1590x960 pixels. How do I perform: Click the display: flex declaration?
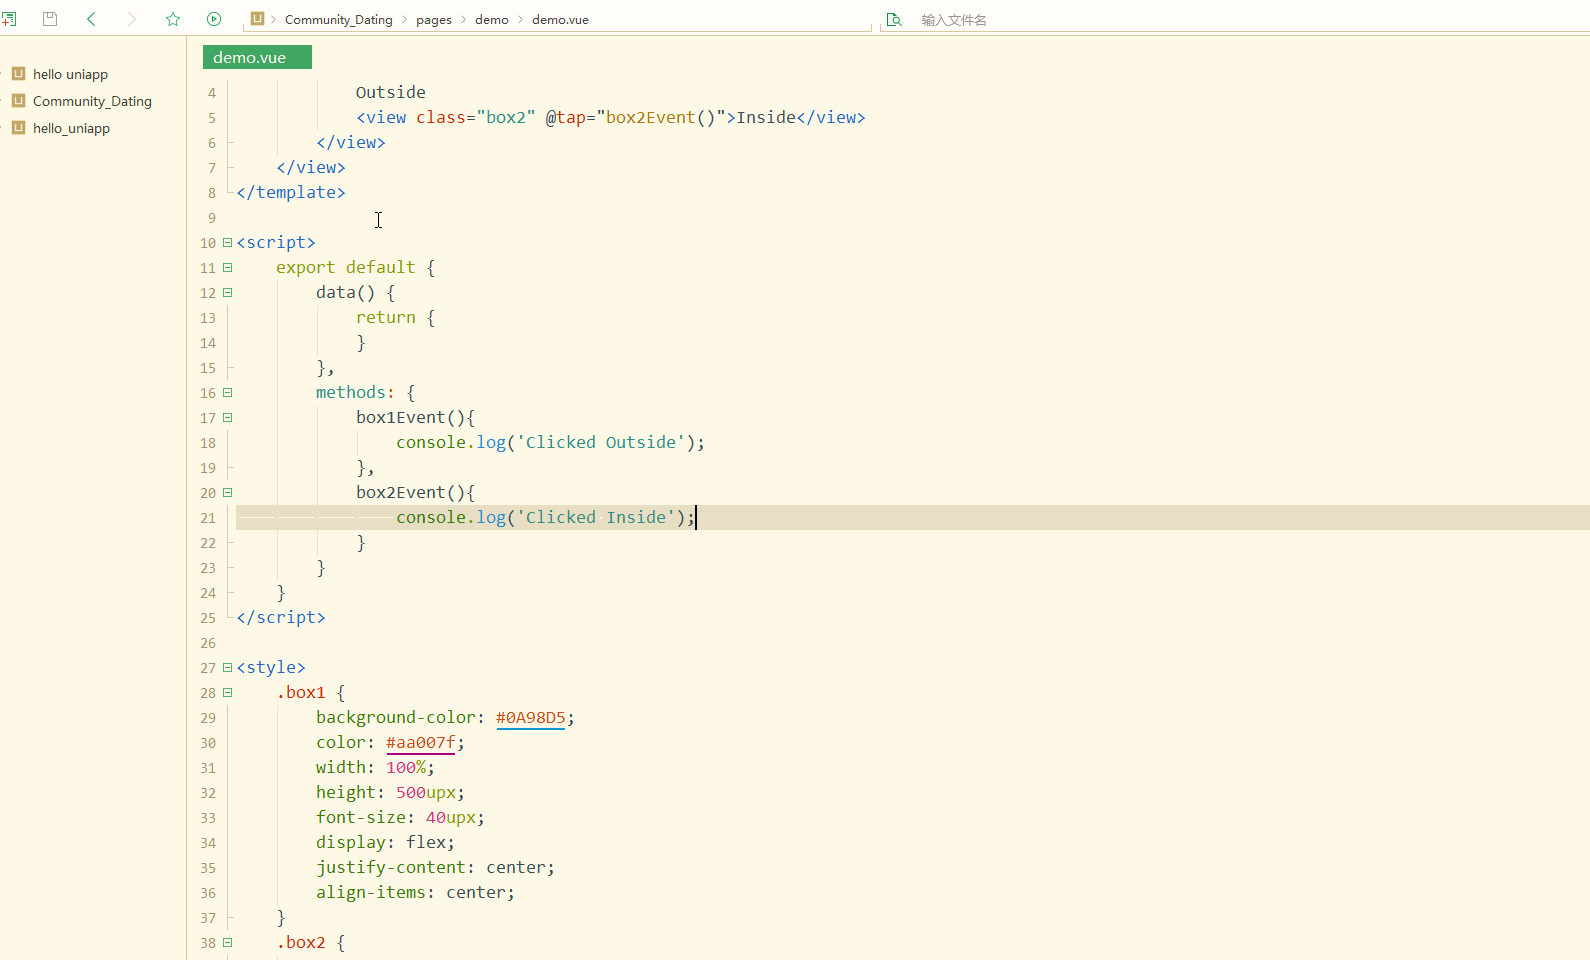[386, 842]
